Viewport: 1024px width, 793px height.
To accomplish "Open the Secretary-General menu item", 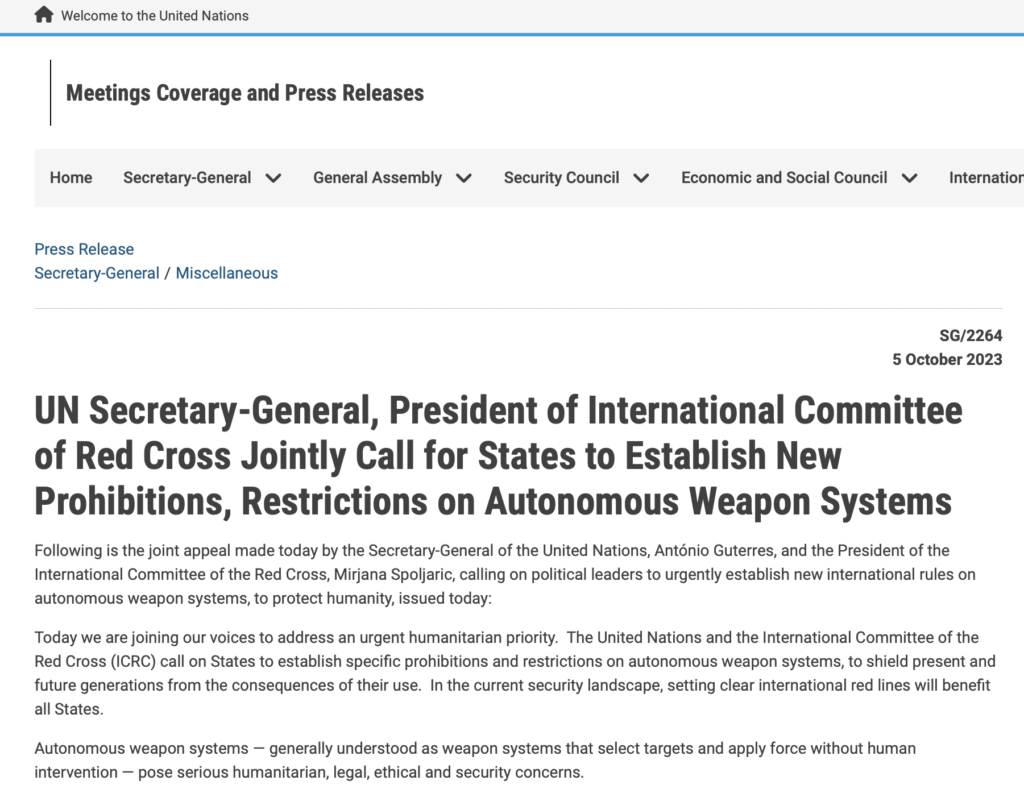I will 187,178.
